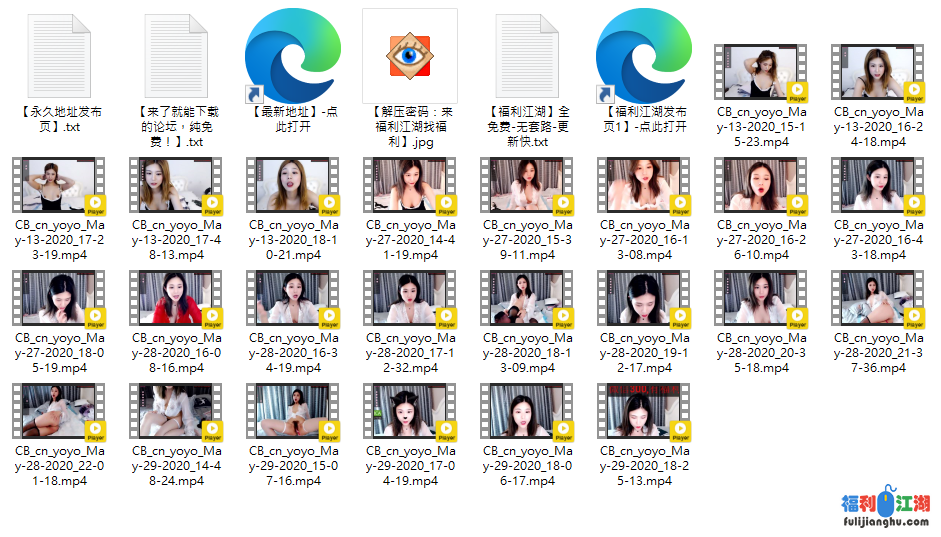Select video file May-13-2020_16-24-18.mp4
The width and height of the screenshot is (941, 537).
coord(878,73)
